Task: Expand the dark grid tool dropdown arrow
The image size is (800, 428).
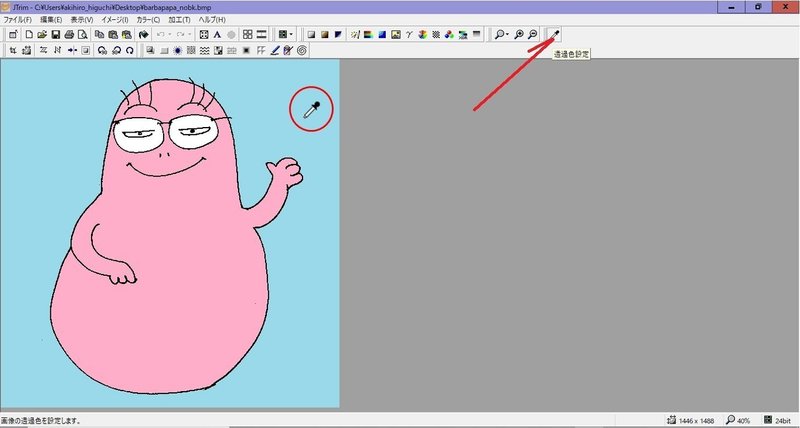Action: [291, 35]
